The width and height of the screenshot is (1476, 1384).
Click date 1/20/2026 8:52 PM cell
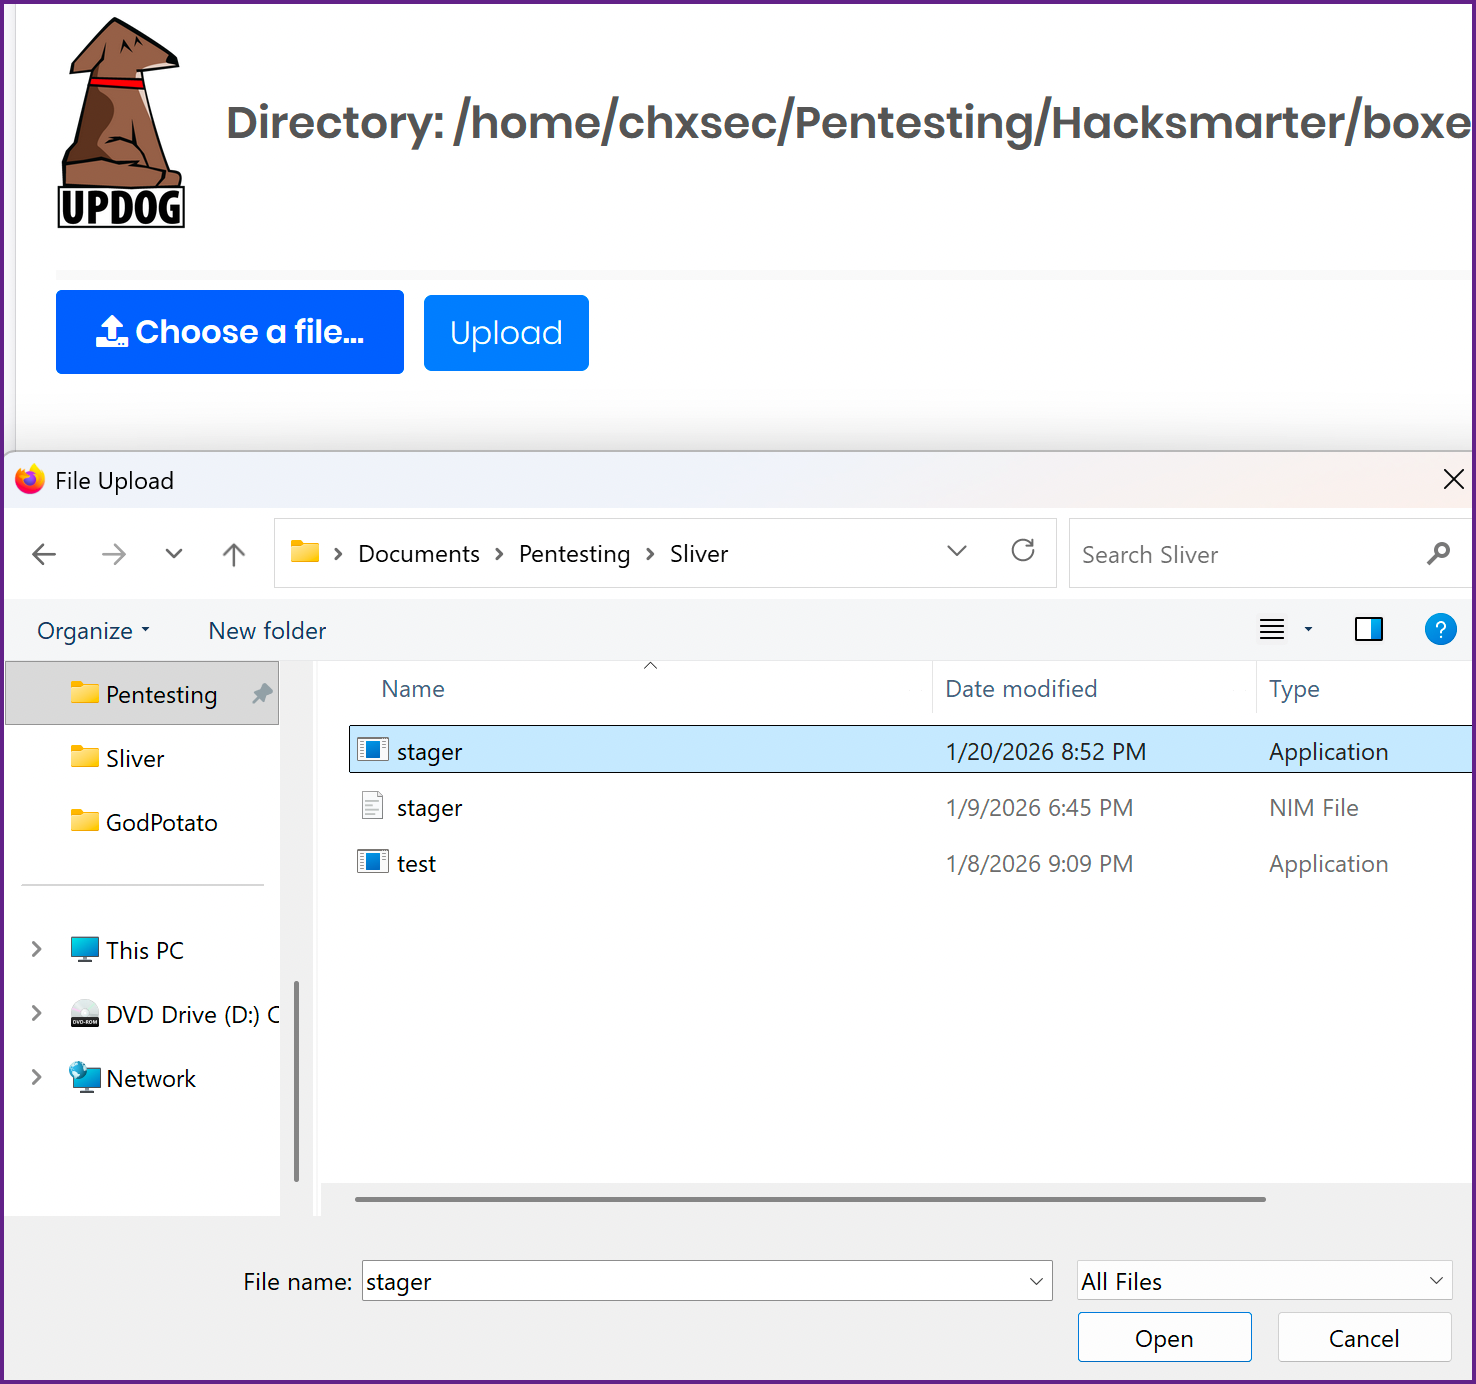pyautogui.click(x=1046, y=752)
